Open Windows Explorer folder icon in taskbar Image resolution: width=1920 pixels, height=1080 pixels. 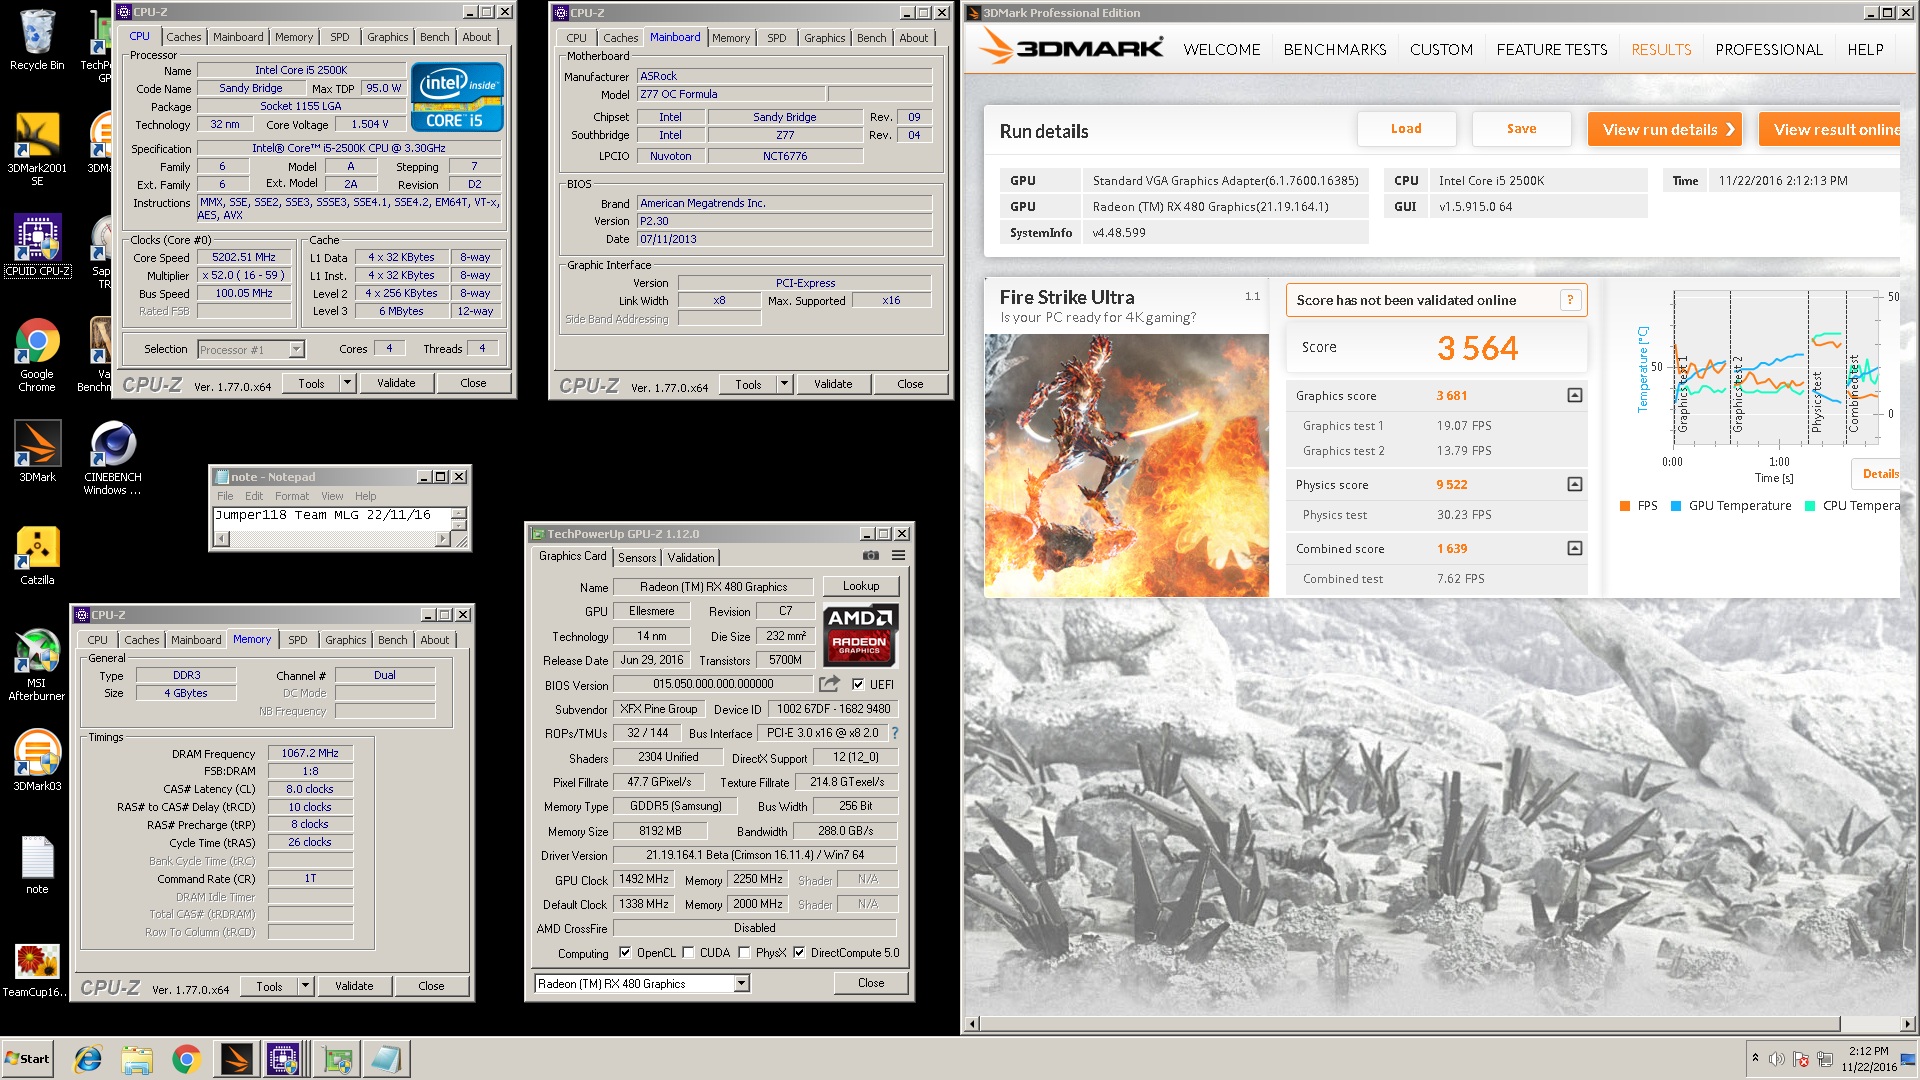137,1059
